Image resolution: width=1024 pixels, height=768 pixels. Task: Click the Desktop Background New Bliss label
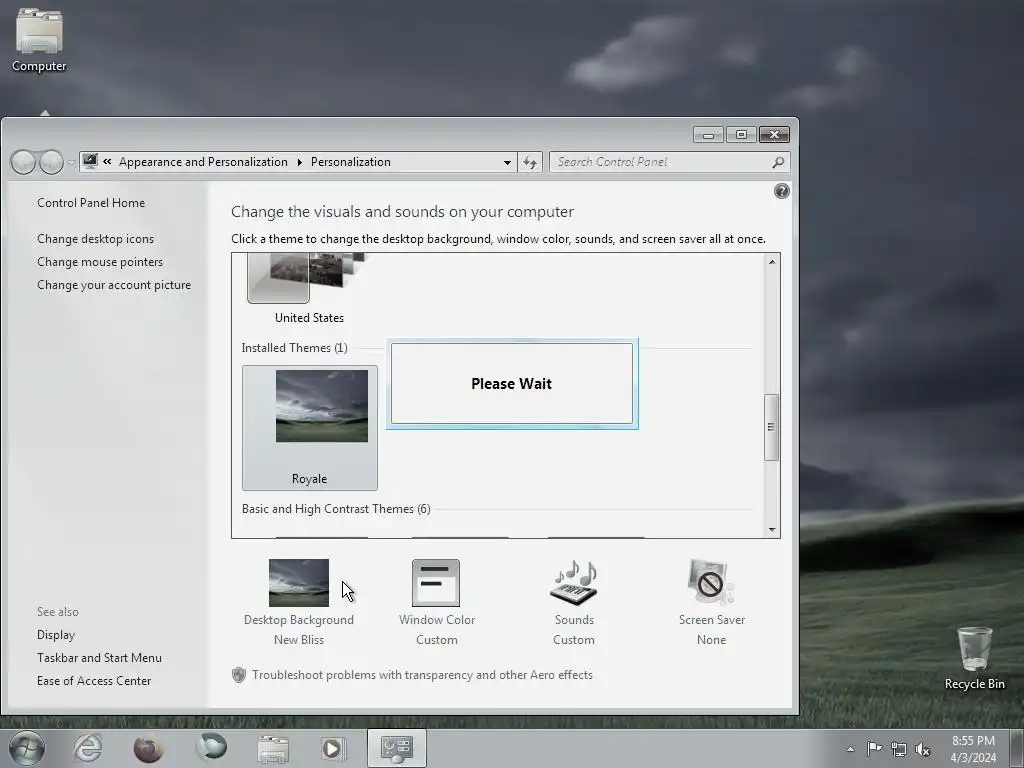(298, 630)
